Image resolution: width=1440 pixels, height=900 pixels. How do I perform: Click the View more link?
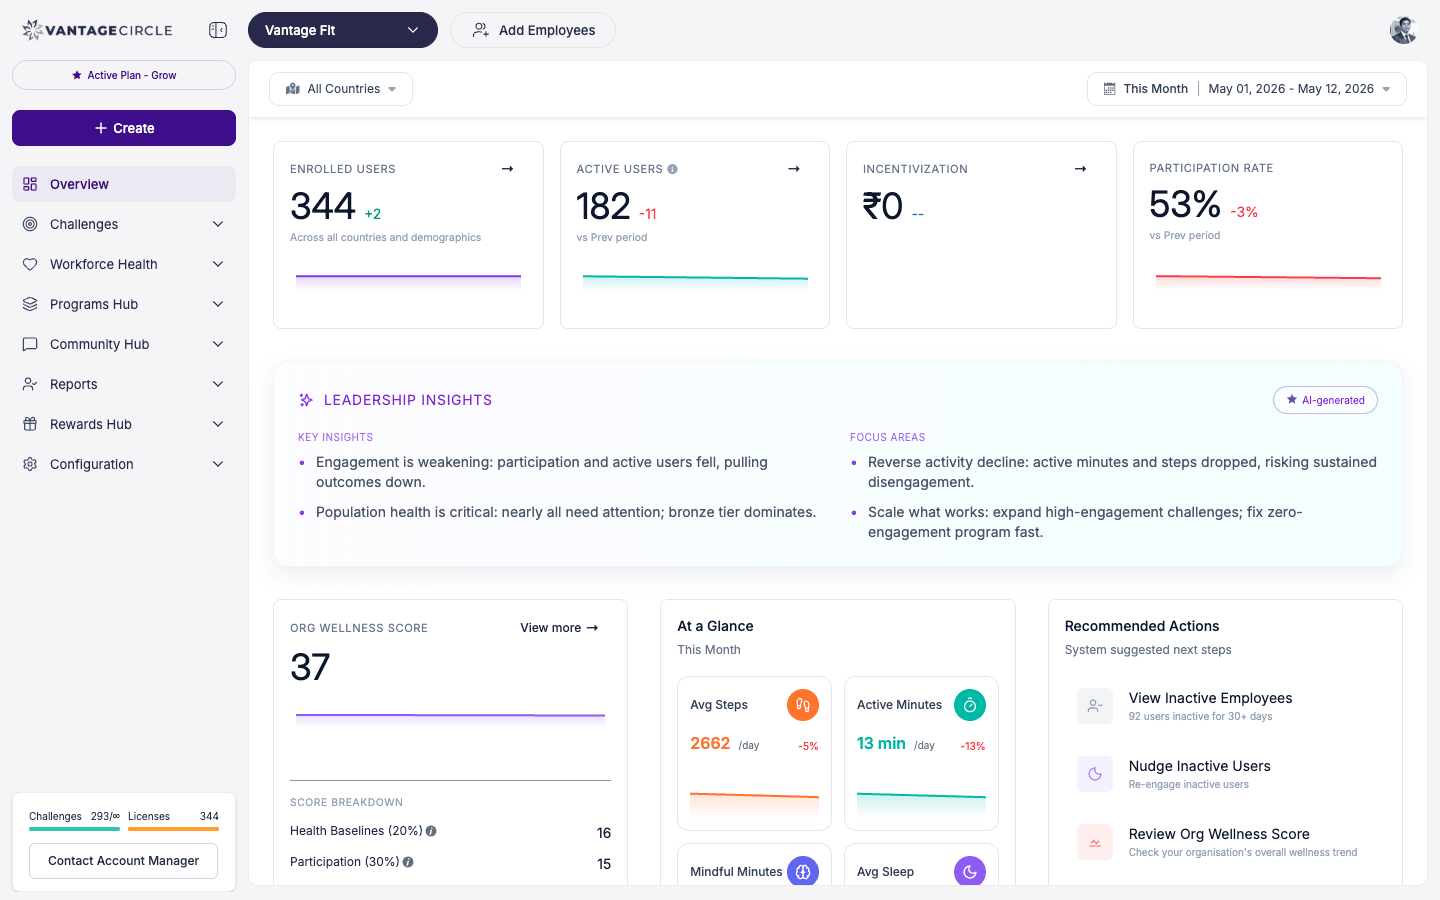559,628
